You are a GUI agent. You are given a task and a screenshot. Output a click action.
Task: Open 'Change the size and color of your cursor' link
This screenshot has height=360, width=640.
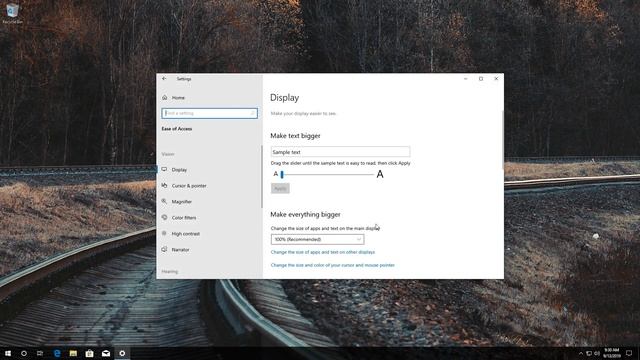pos(333,265)
